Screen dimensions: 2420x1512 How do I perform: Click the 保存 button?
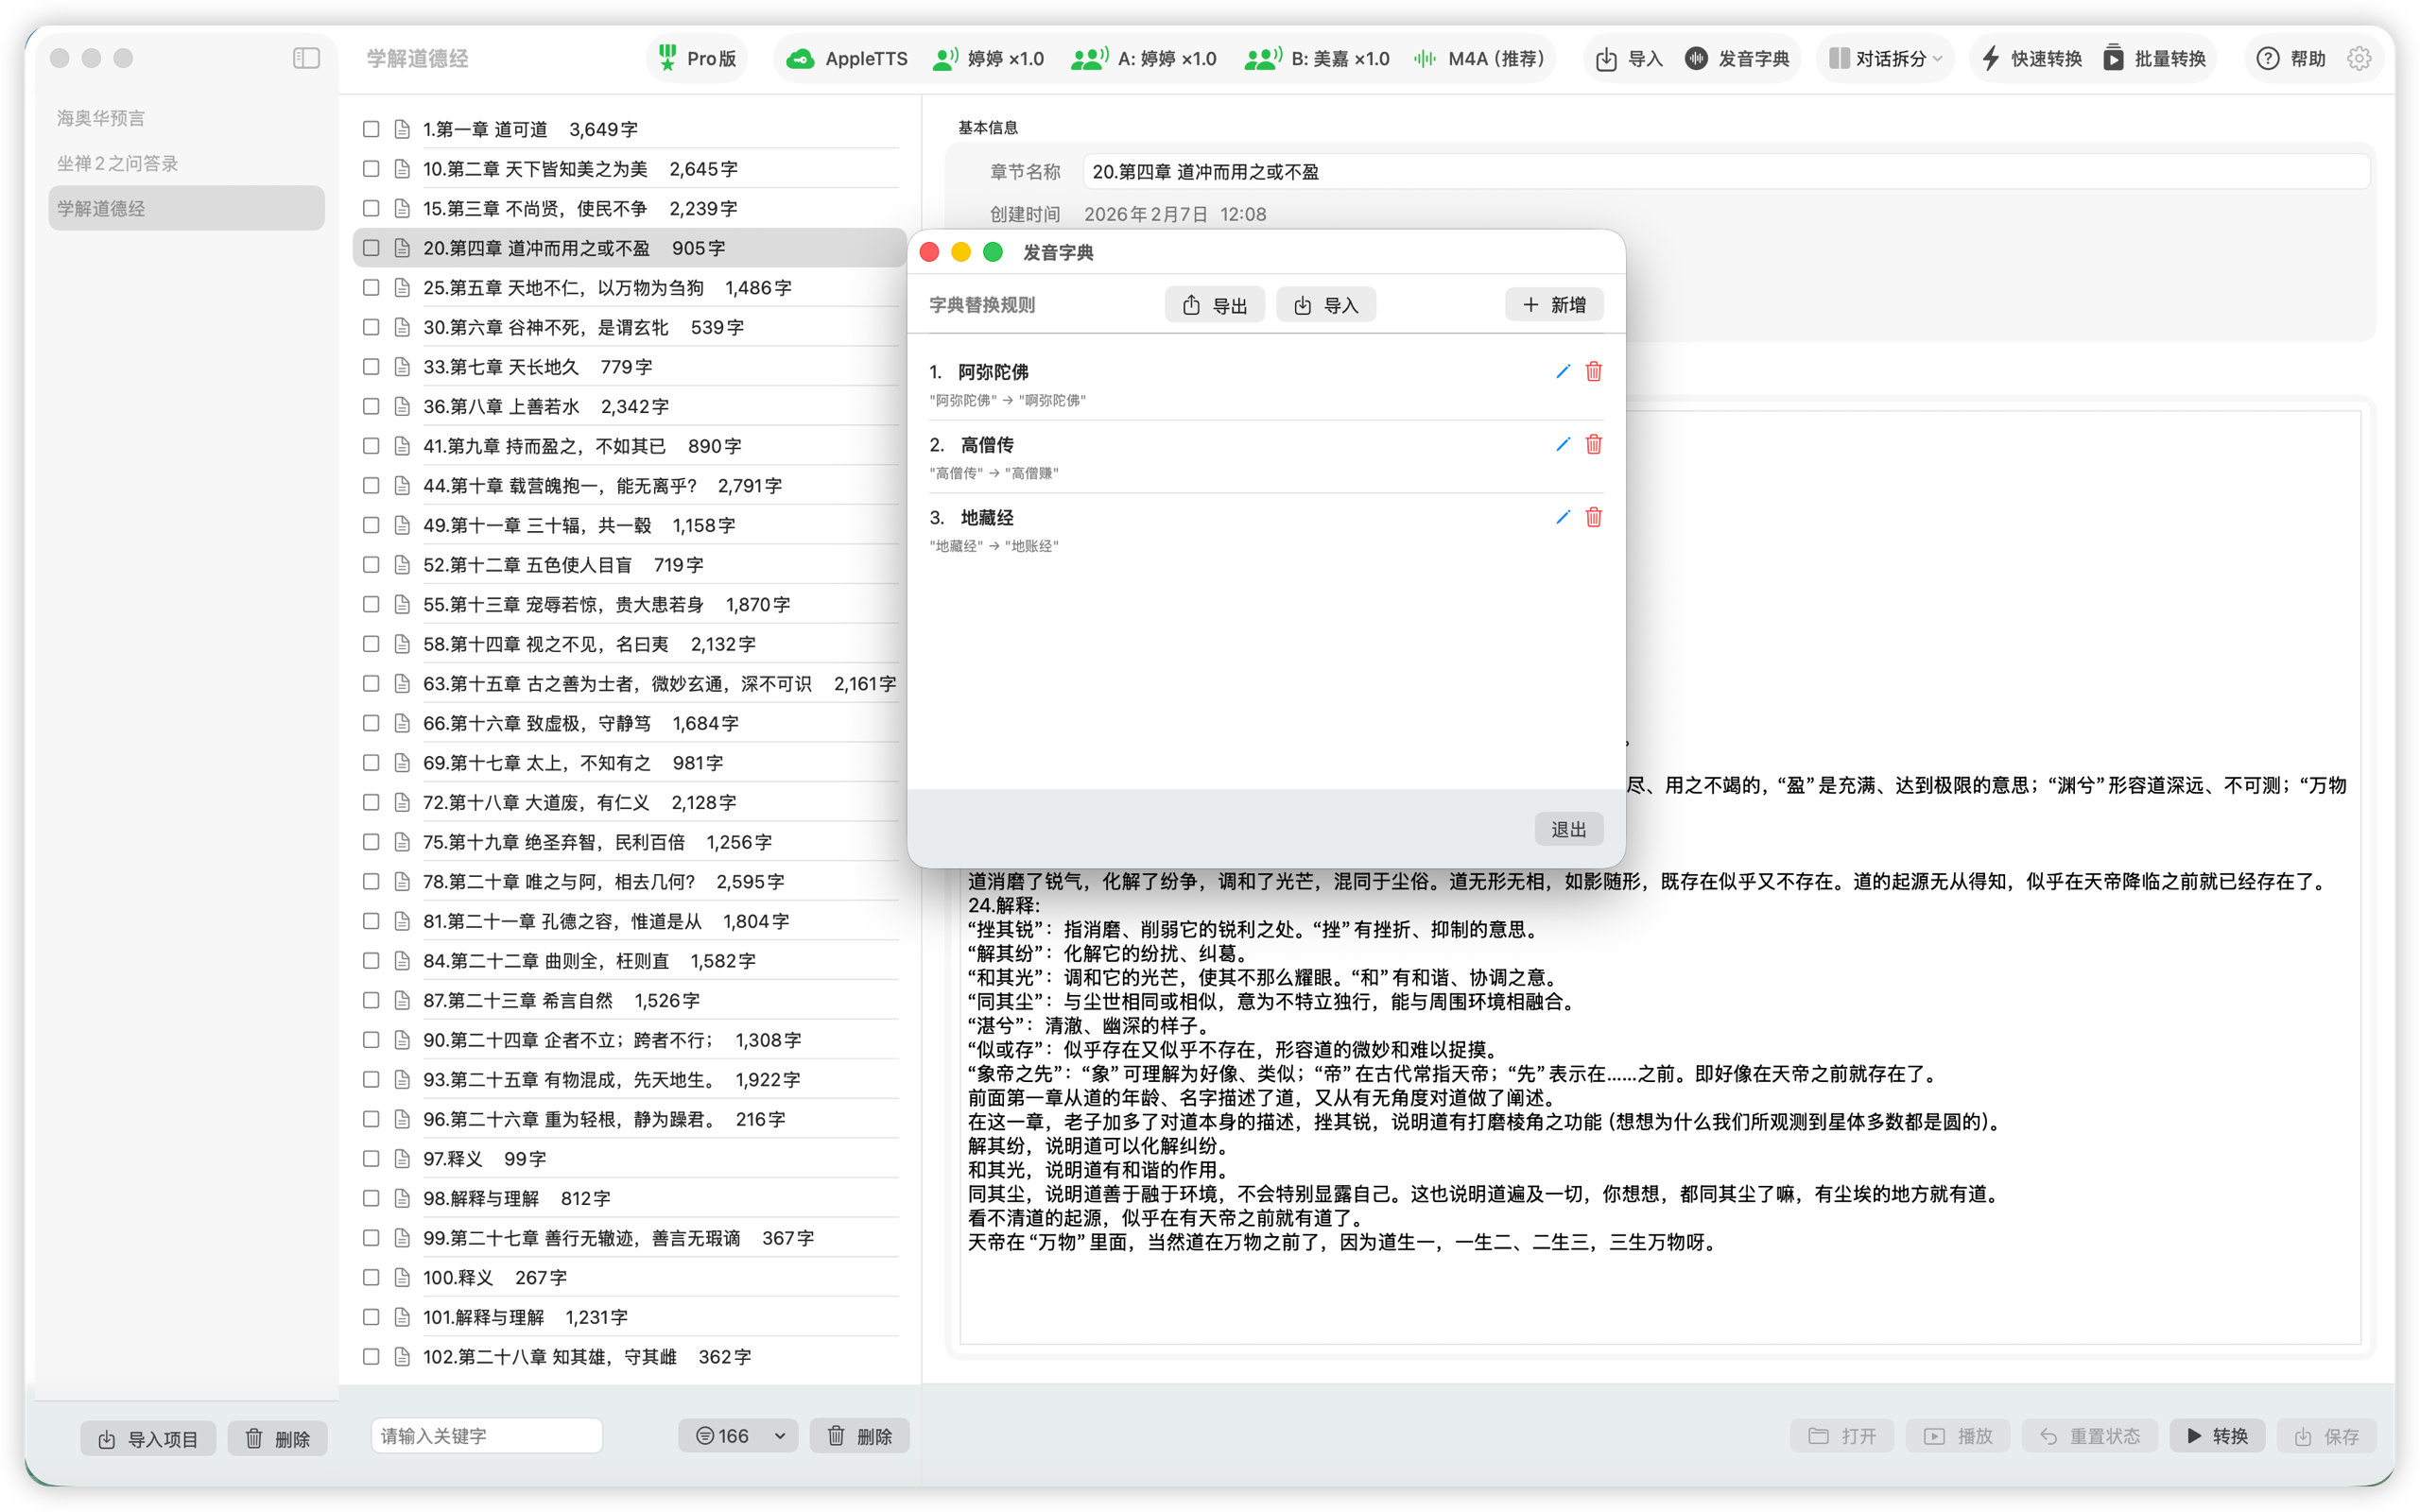[x=2326, y=1436]
